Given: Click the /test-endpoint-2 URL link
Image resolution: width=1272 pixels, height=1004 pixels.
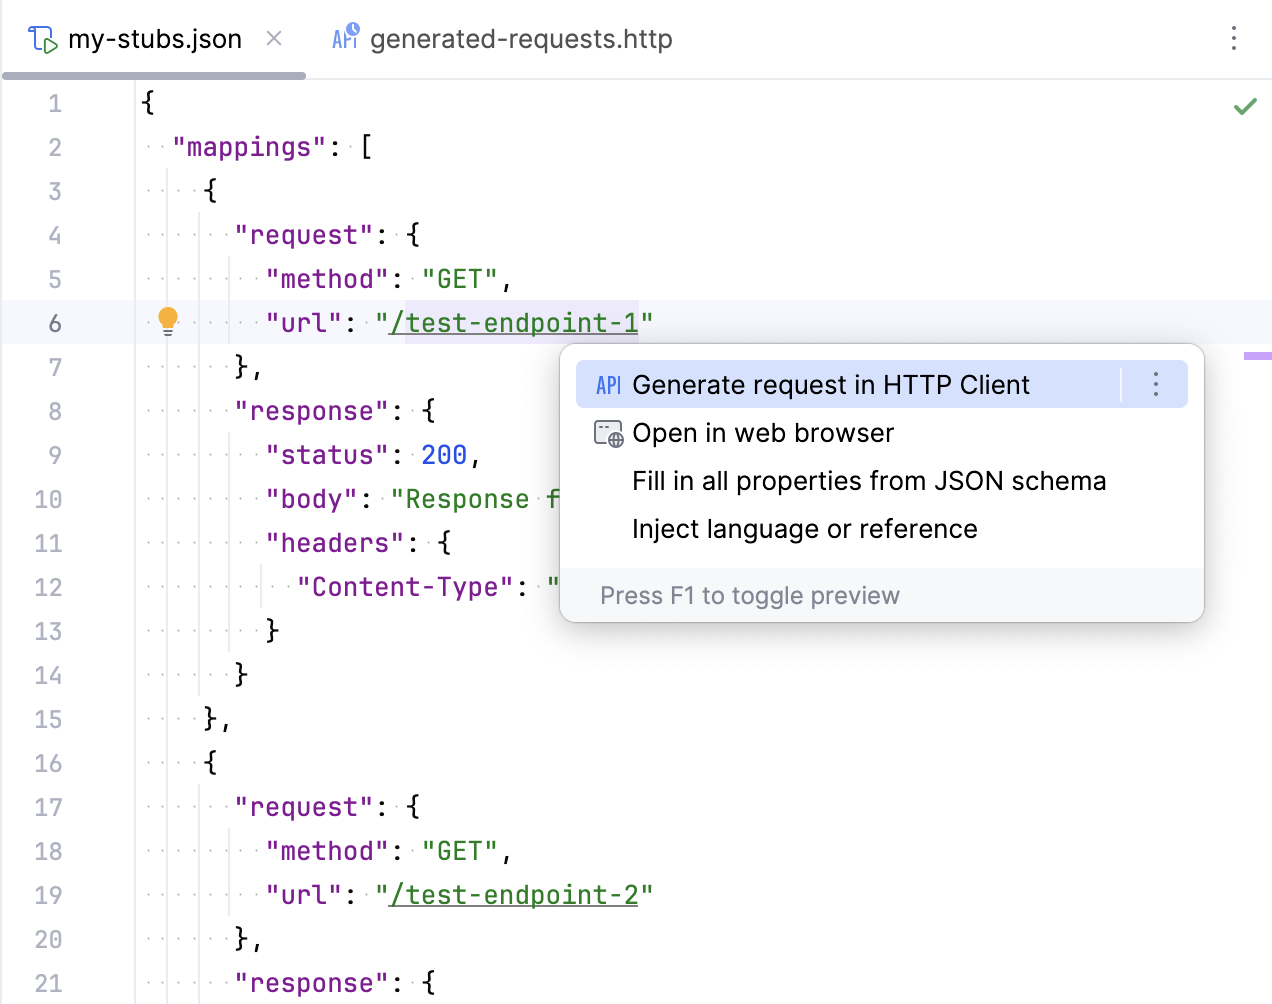Looking at the screenshot, I should click(515, 894).
